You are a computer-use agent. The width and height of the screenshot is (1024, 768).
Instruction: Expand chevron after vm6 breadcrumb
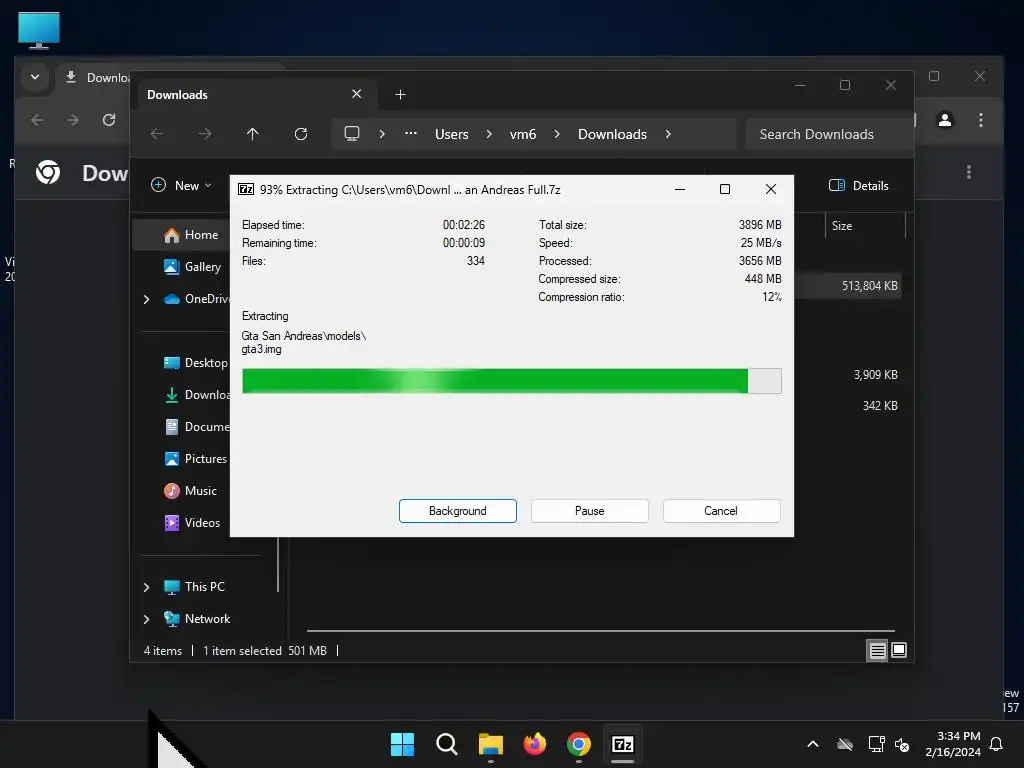(557, 134)
